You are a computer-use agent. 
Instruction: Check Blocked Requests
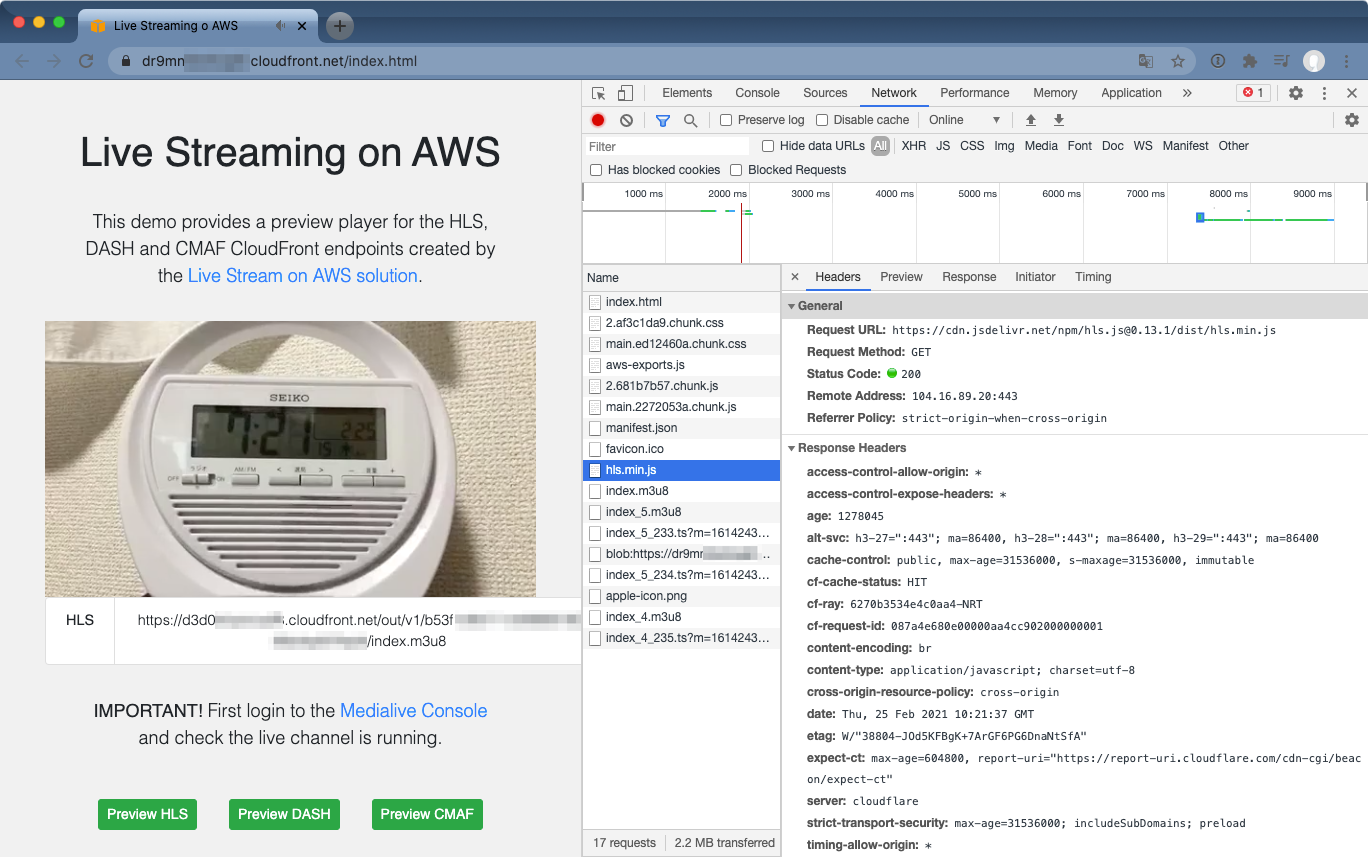point(736,170)
